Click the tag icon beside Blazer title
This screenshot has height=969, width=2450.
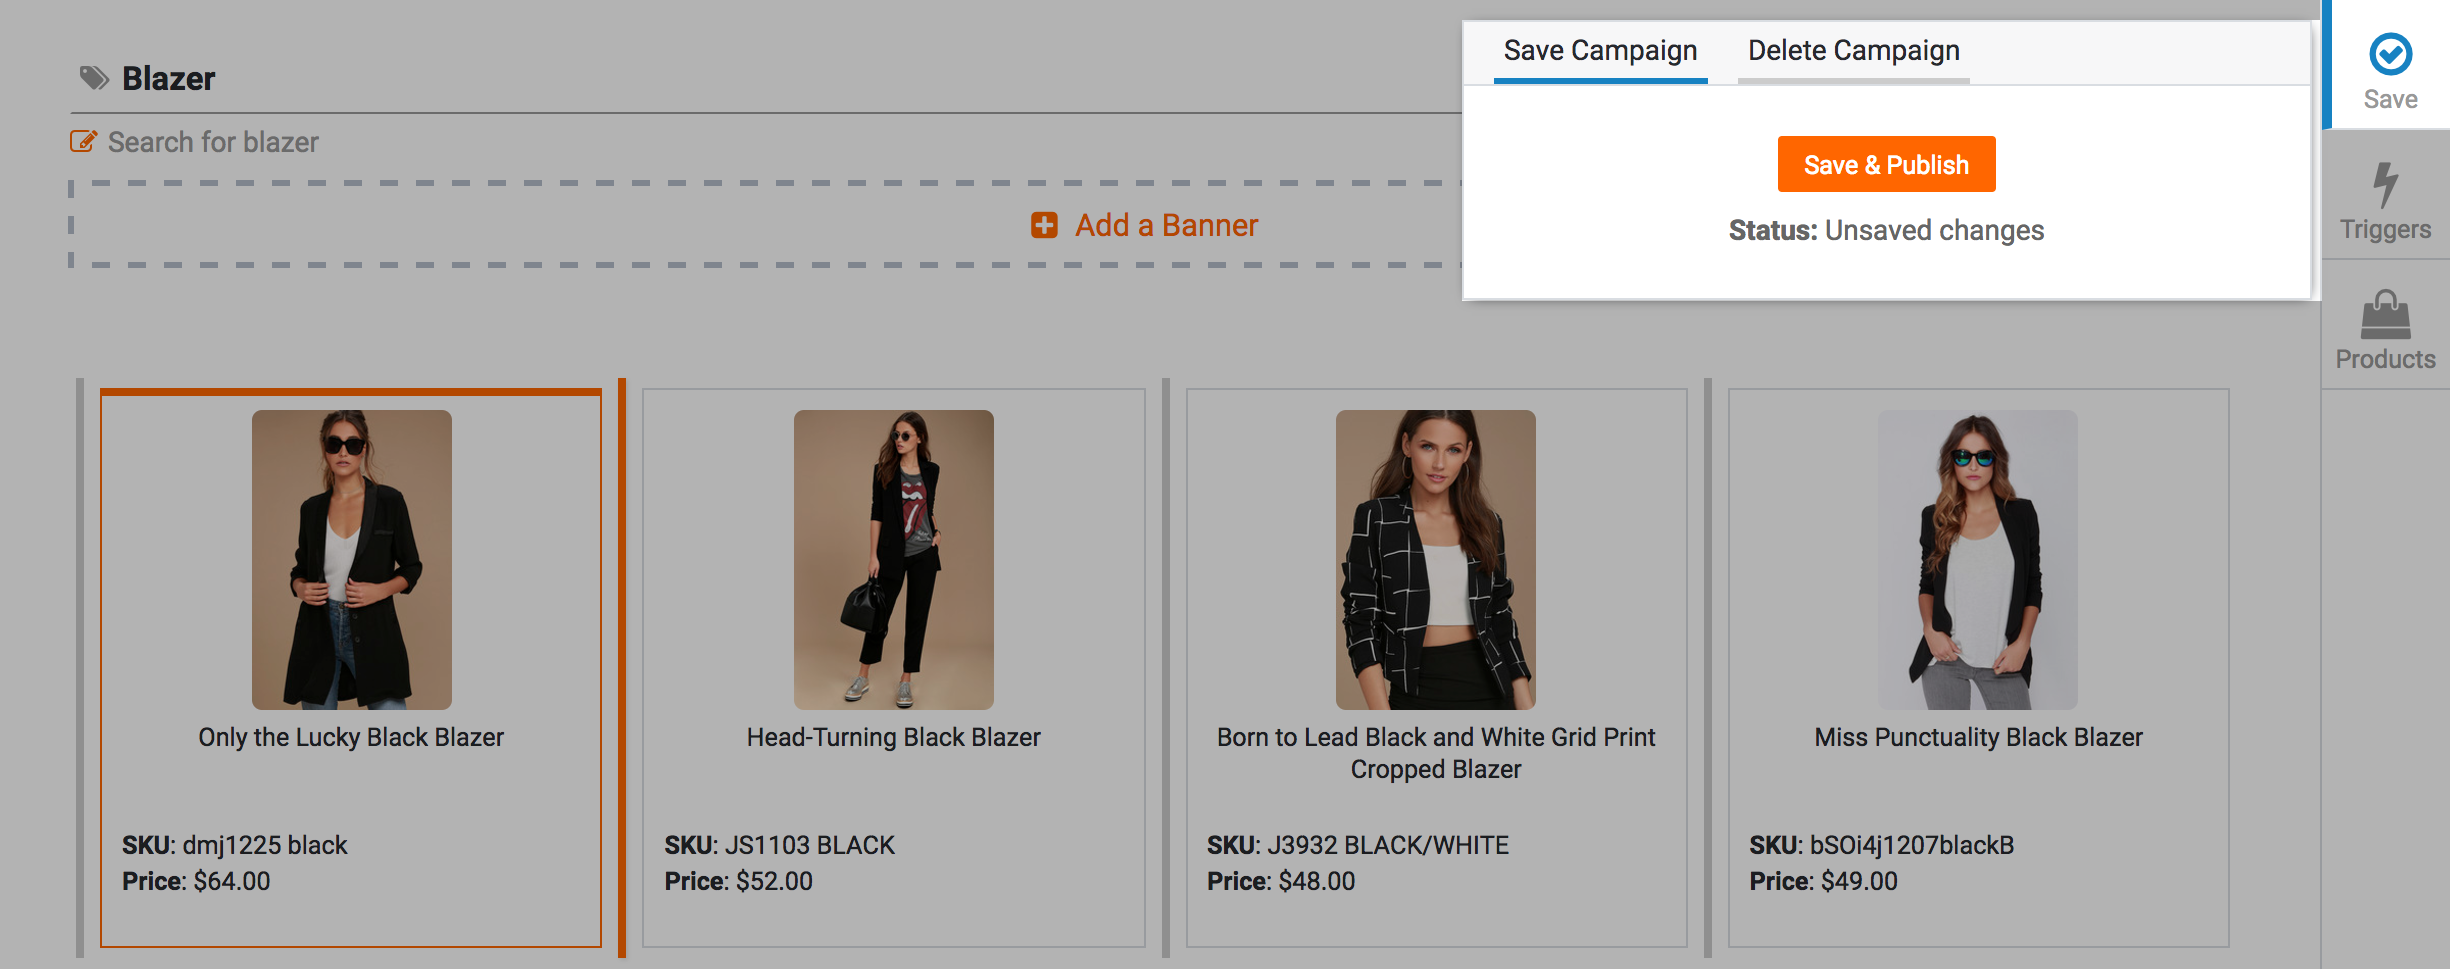tap(94, 78)
